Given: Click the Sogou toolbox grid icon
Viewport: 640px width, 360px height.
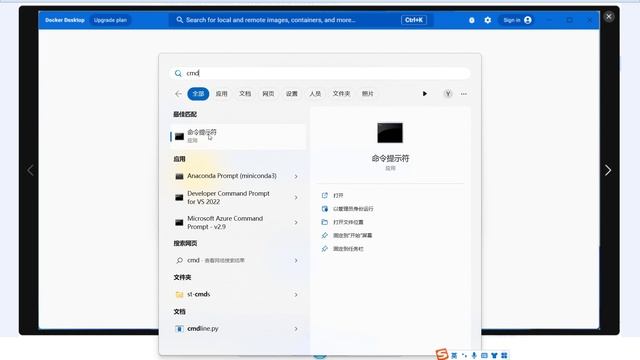Looking at the screenshot, I should click(504, 356).
